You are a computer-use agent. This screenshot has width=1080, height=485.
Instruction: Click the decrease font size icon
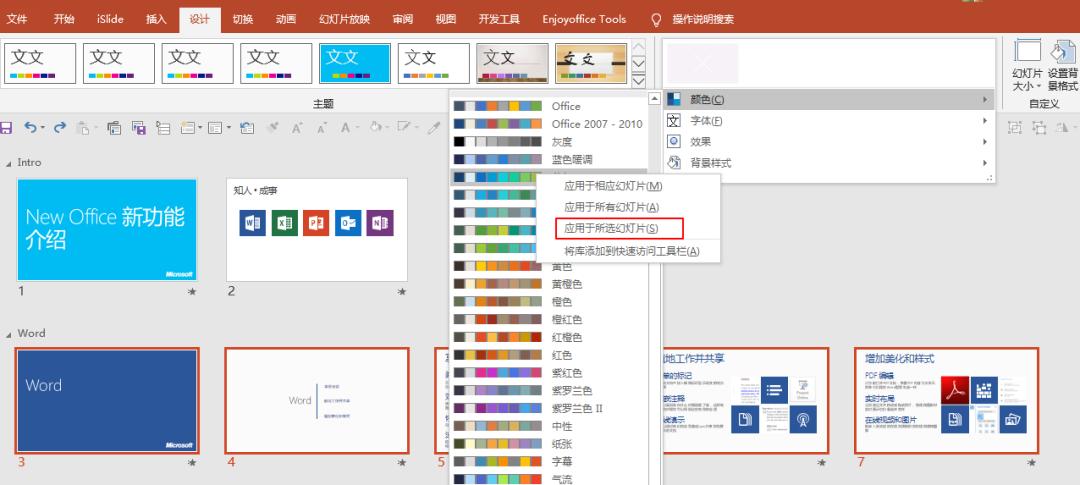[x=321, y=127]
